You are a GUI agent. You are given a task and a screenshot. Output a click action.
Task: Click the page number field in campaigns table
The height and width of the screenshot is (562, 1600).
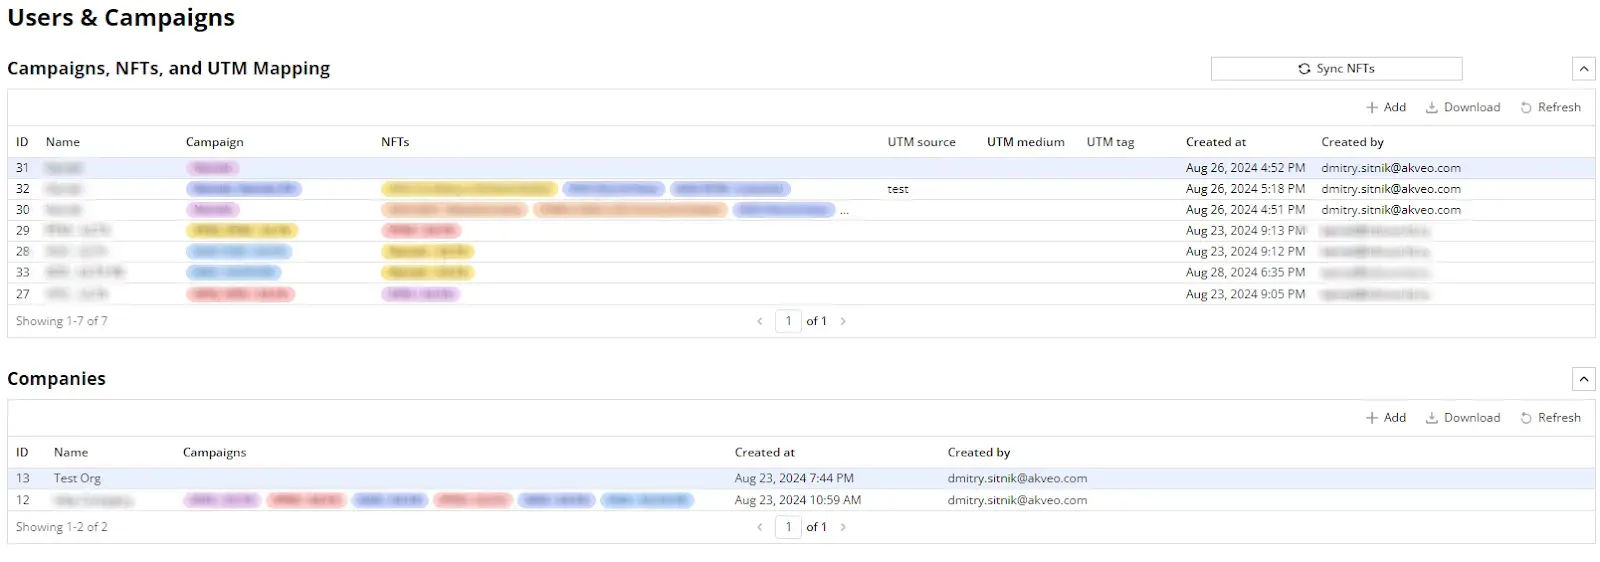(x=788, y=321)
